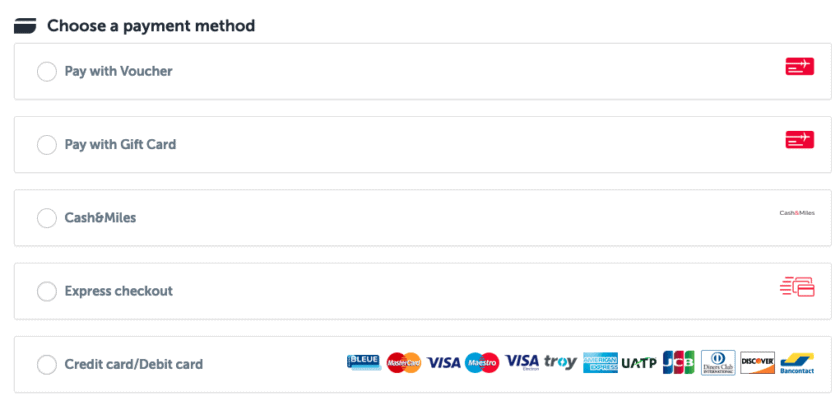Click the red gift card icon
The image size is (840, 401).
coord(799,140)
